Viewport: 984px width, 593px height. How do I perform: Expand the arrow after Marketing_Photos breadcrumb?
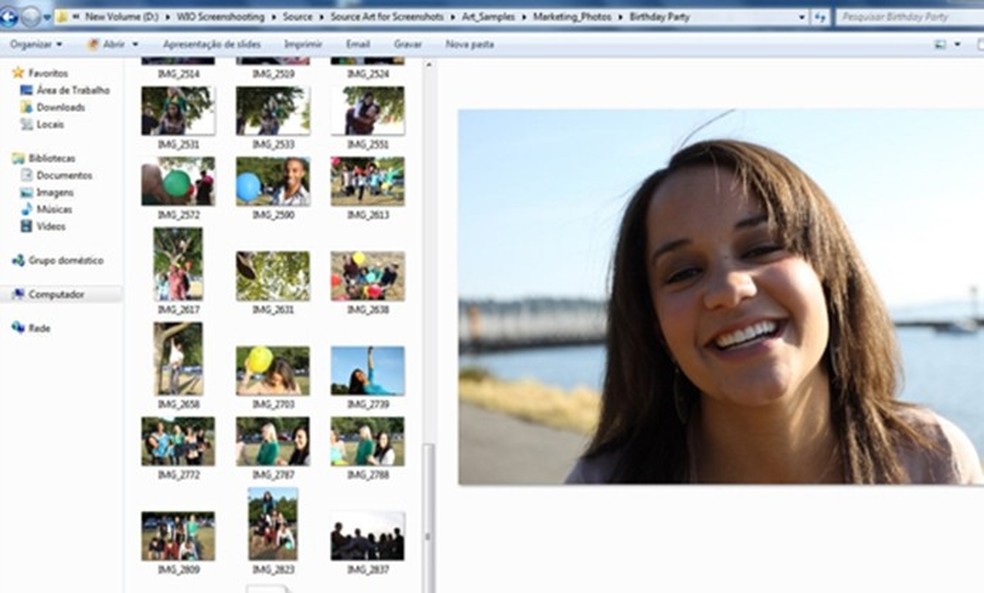click(621, 17)
